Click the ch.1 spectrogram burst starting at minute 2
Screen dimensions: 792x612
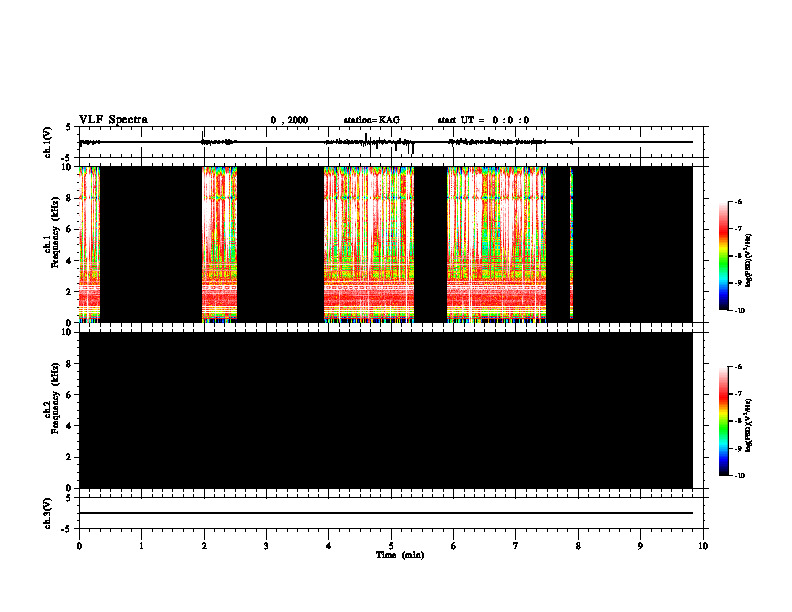click(x=219, y=244)
